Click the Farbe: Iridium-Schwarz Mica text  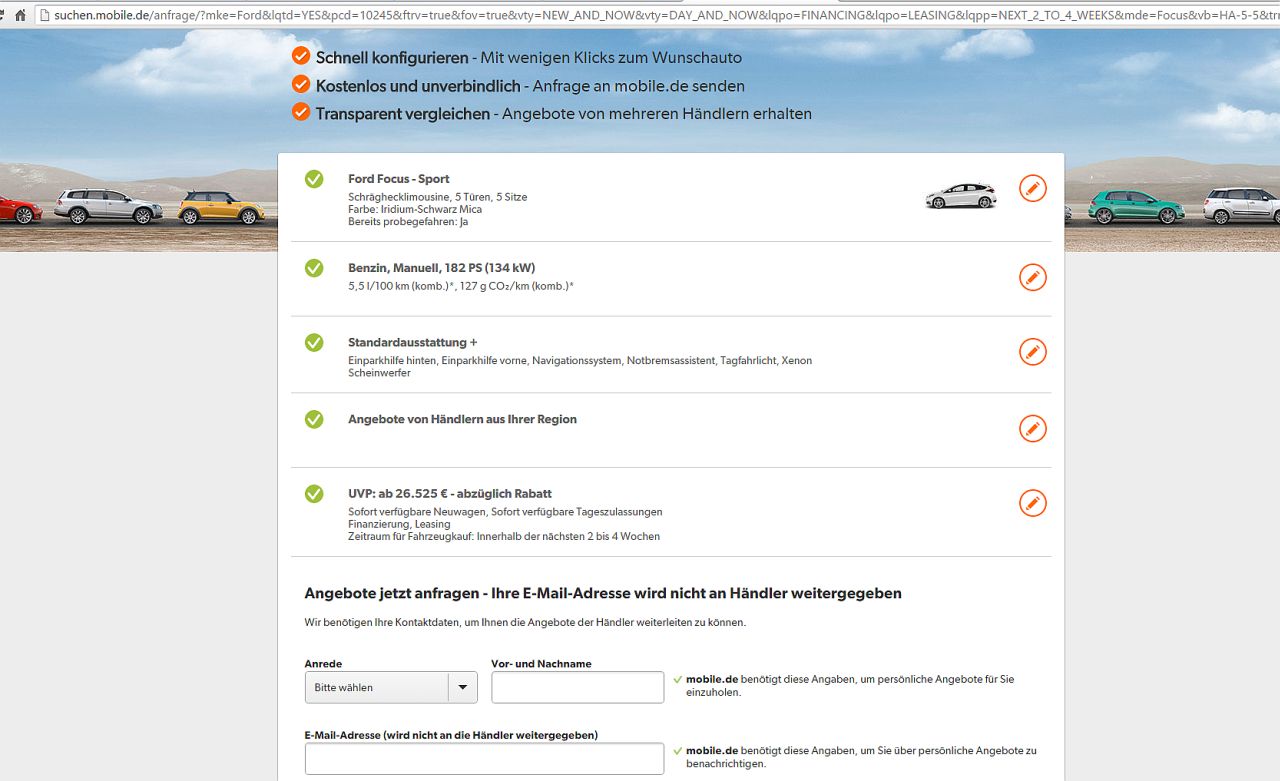pos(415,209)
